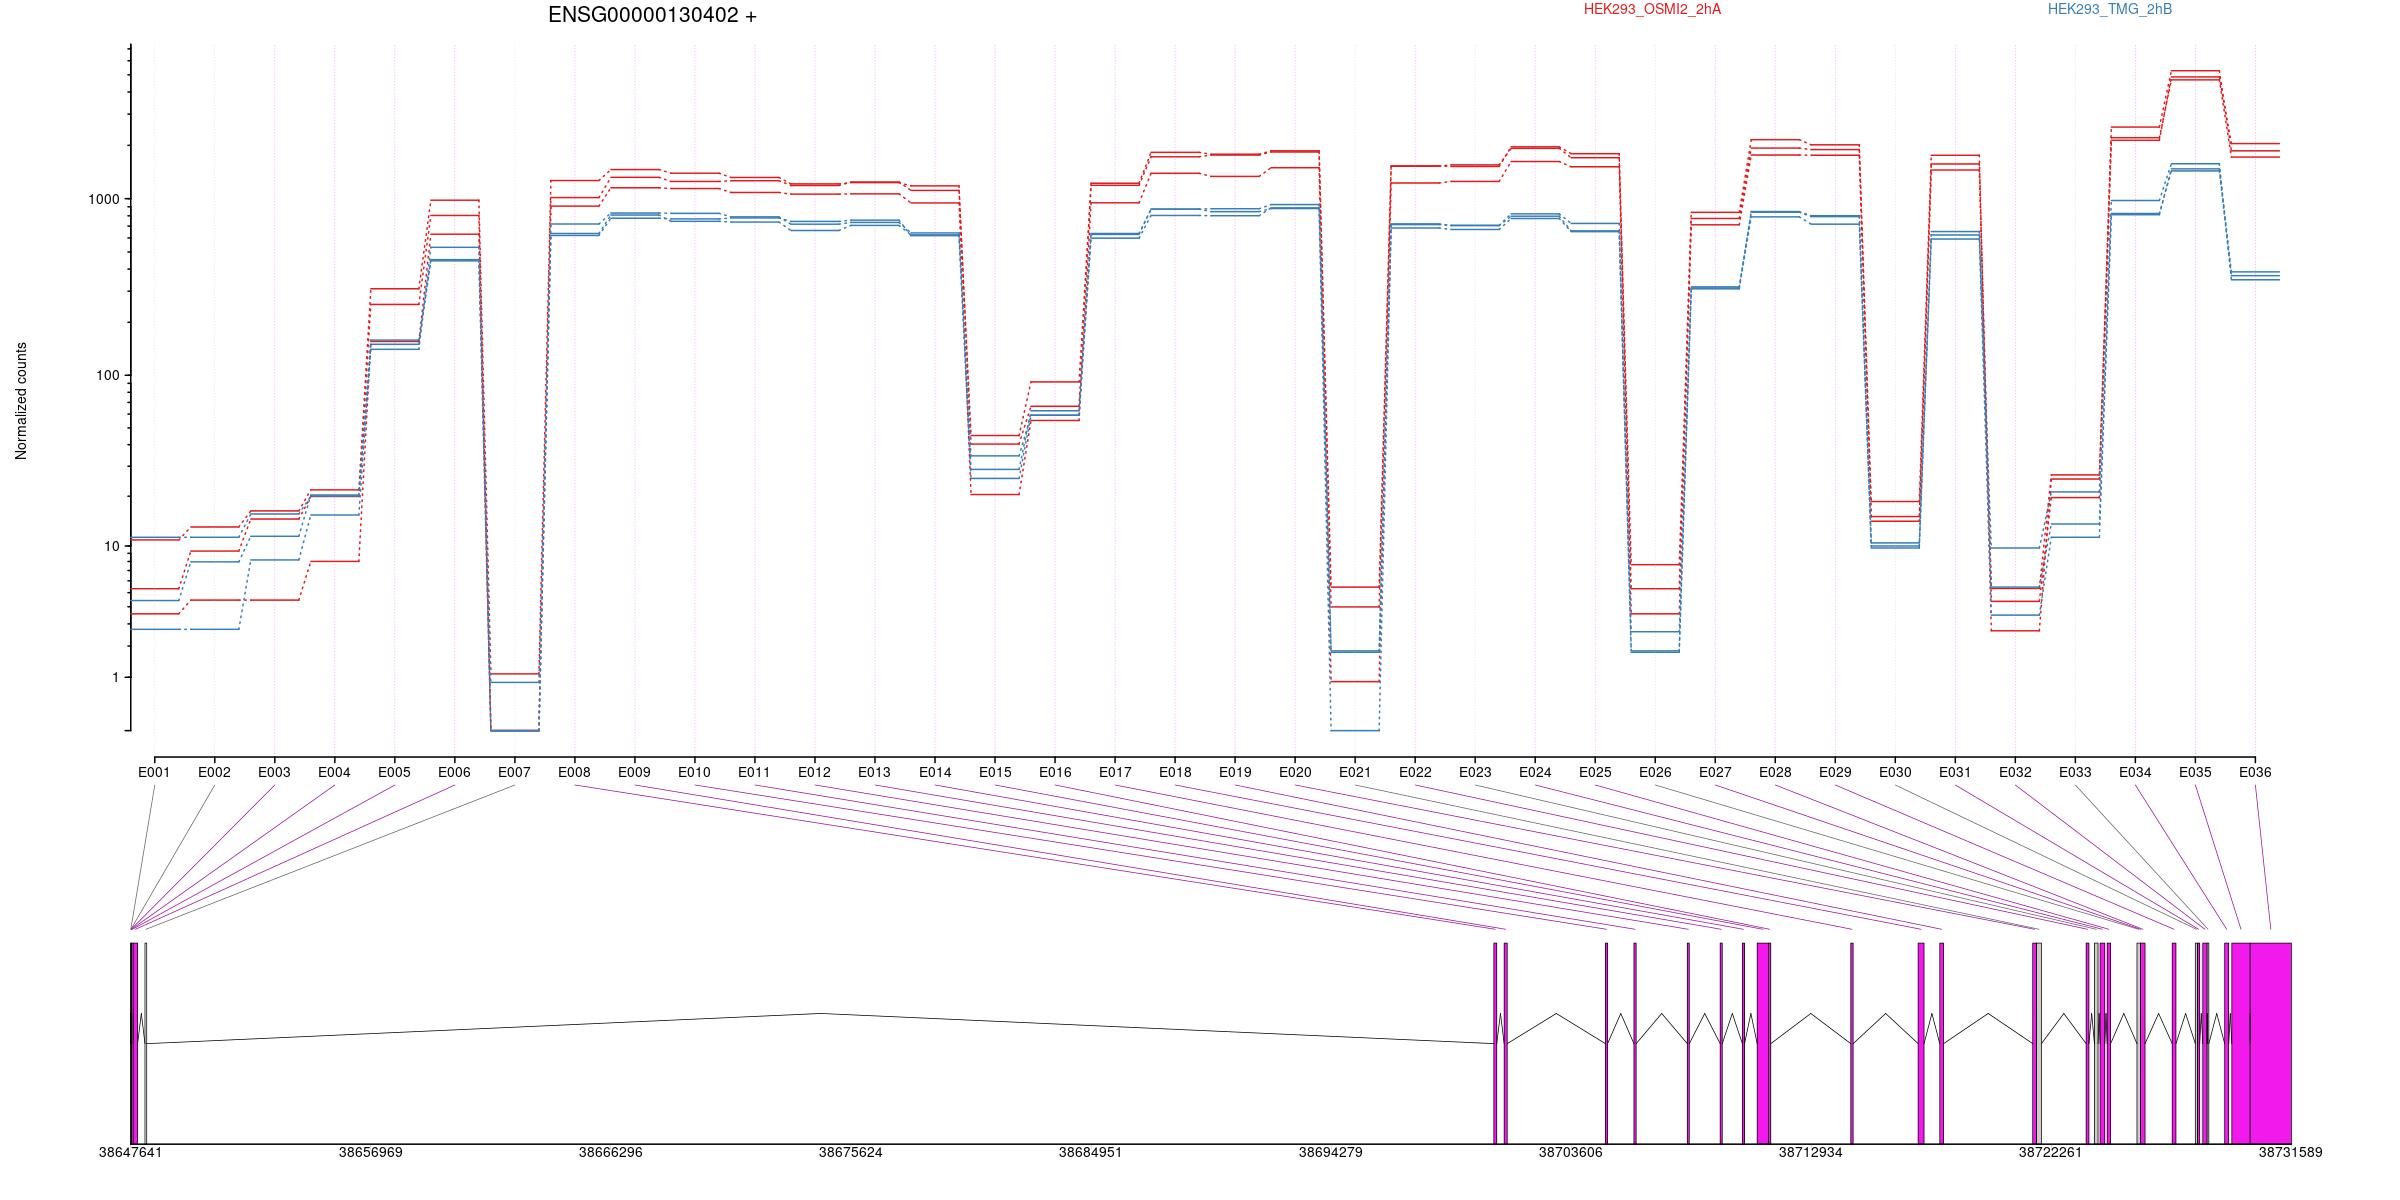Screen dimensions: 2400x1200
Task: Click the exon label E006
Action: [454, 772]
